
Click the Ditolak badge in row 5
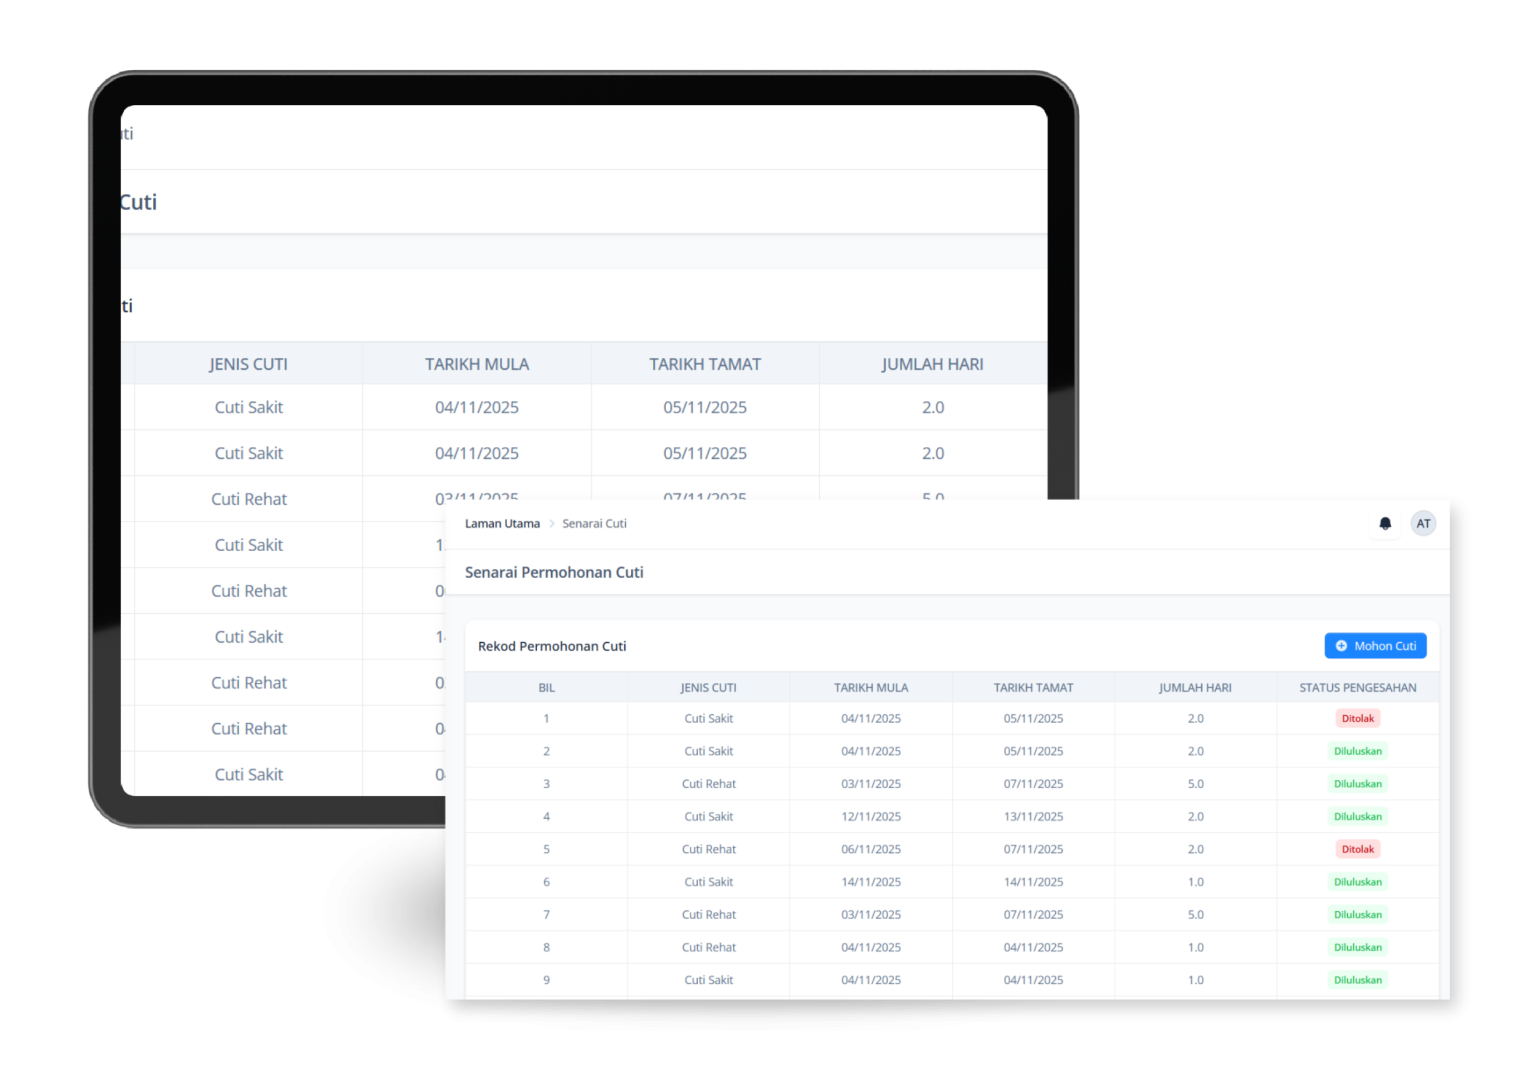coord(1357,849)
